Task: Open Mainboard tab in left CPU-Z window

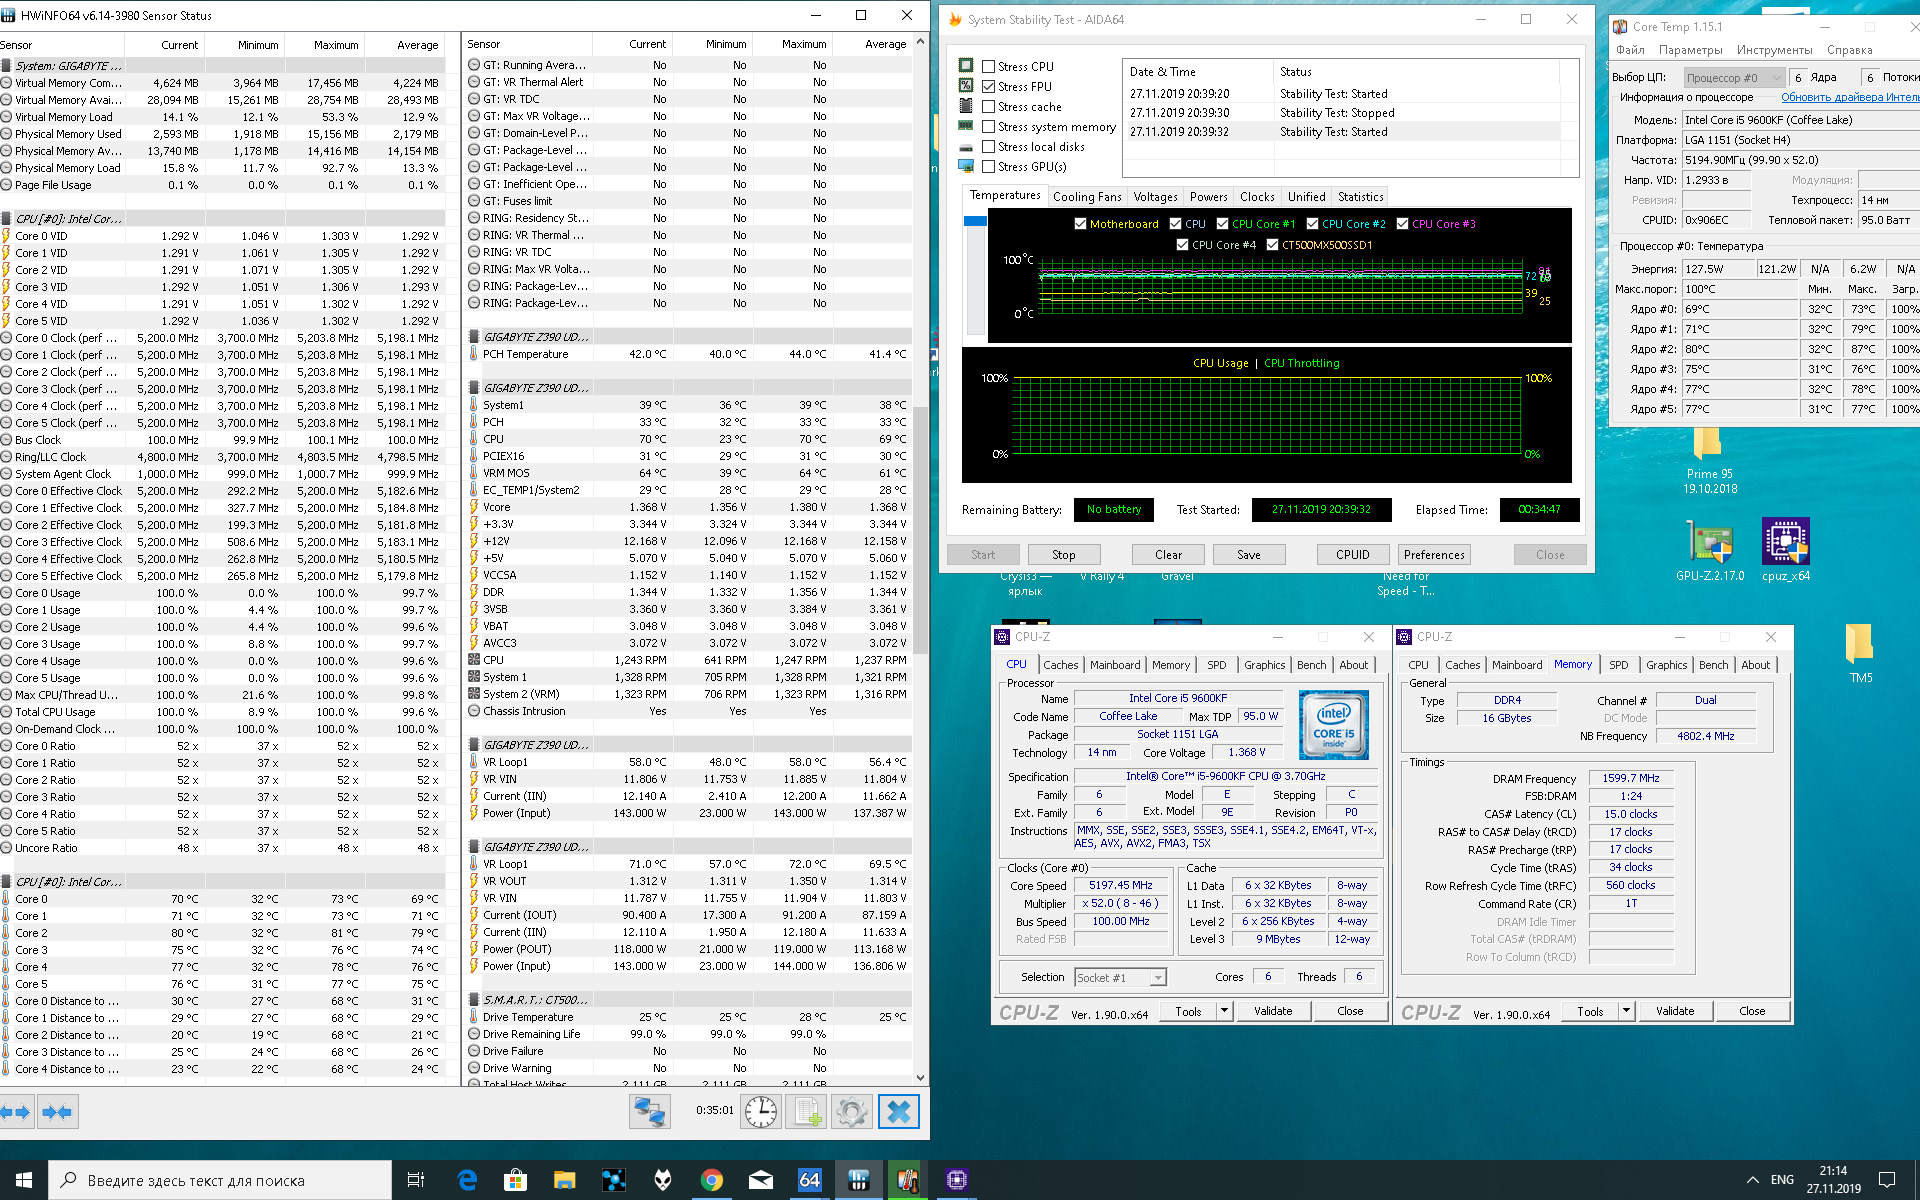Action: point(1114,665)
